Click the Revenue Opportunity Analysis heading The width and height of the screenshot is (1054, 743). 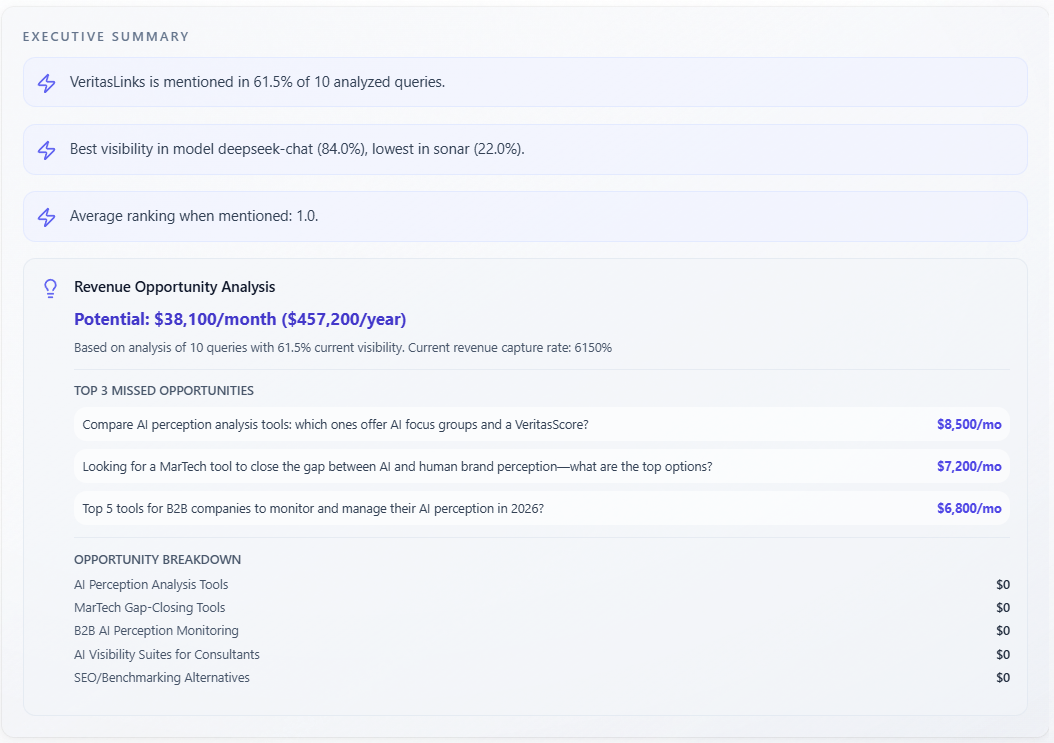(x=174, y=287)
